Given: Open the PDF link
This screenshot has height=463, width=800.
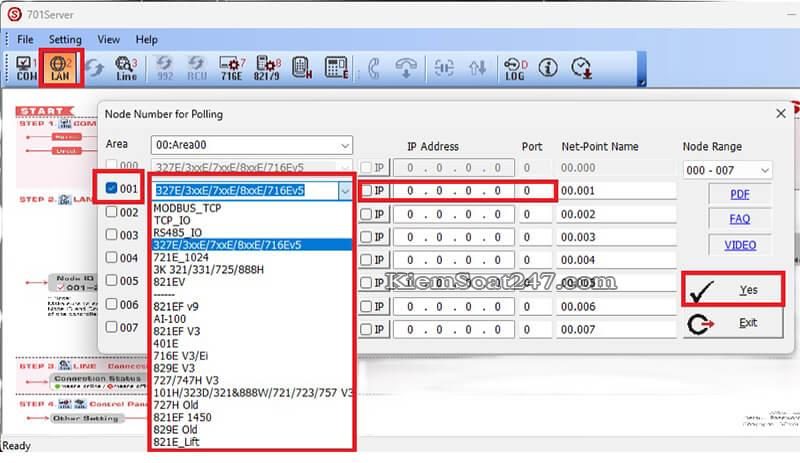Looking at the screenshot, I should pos(740,194).
